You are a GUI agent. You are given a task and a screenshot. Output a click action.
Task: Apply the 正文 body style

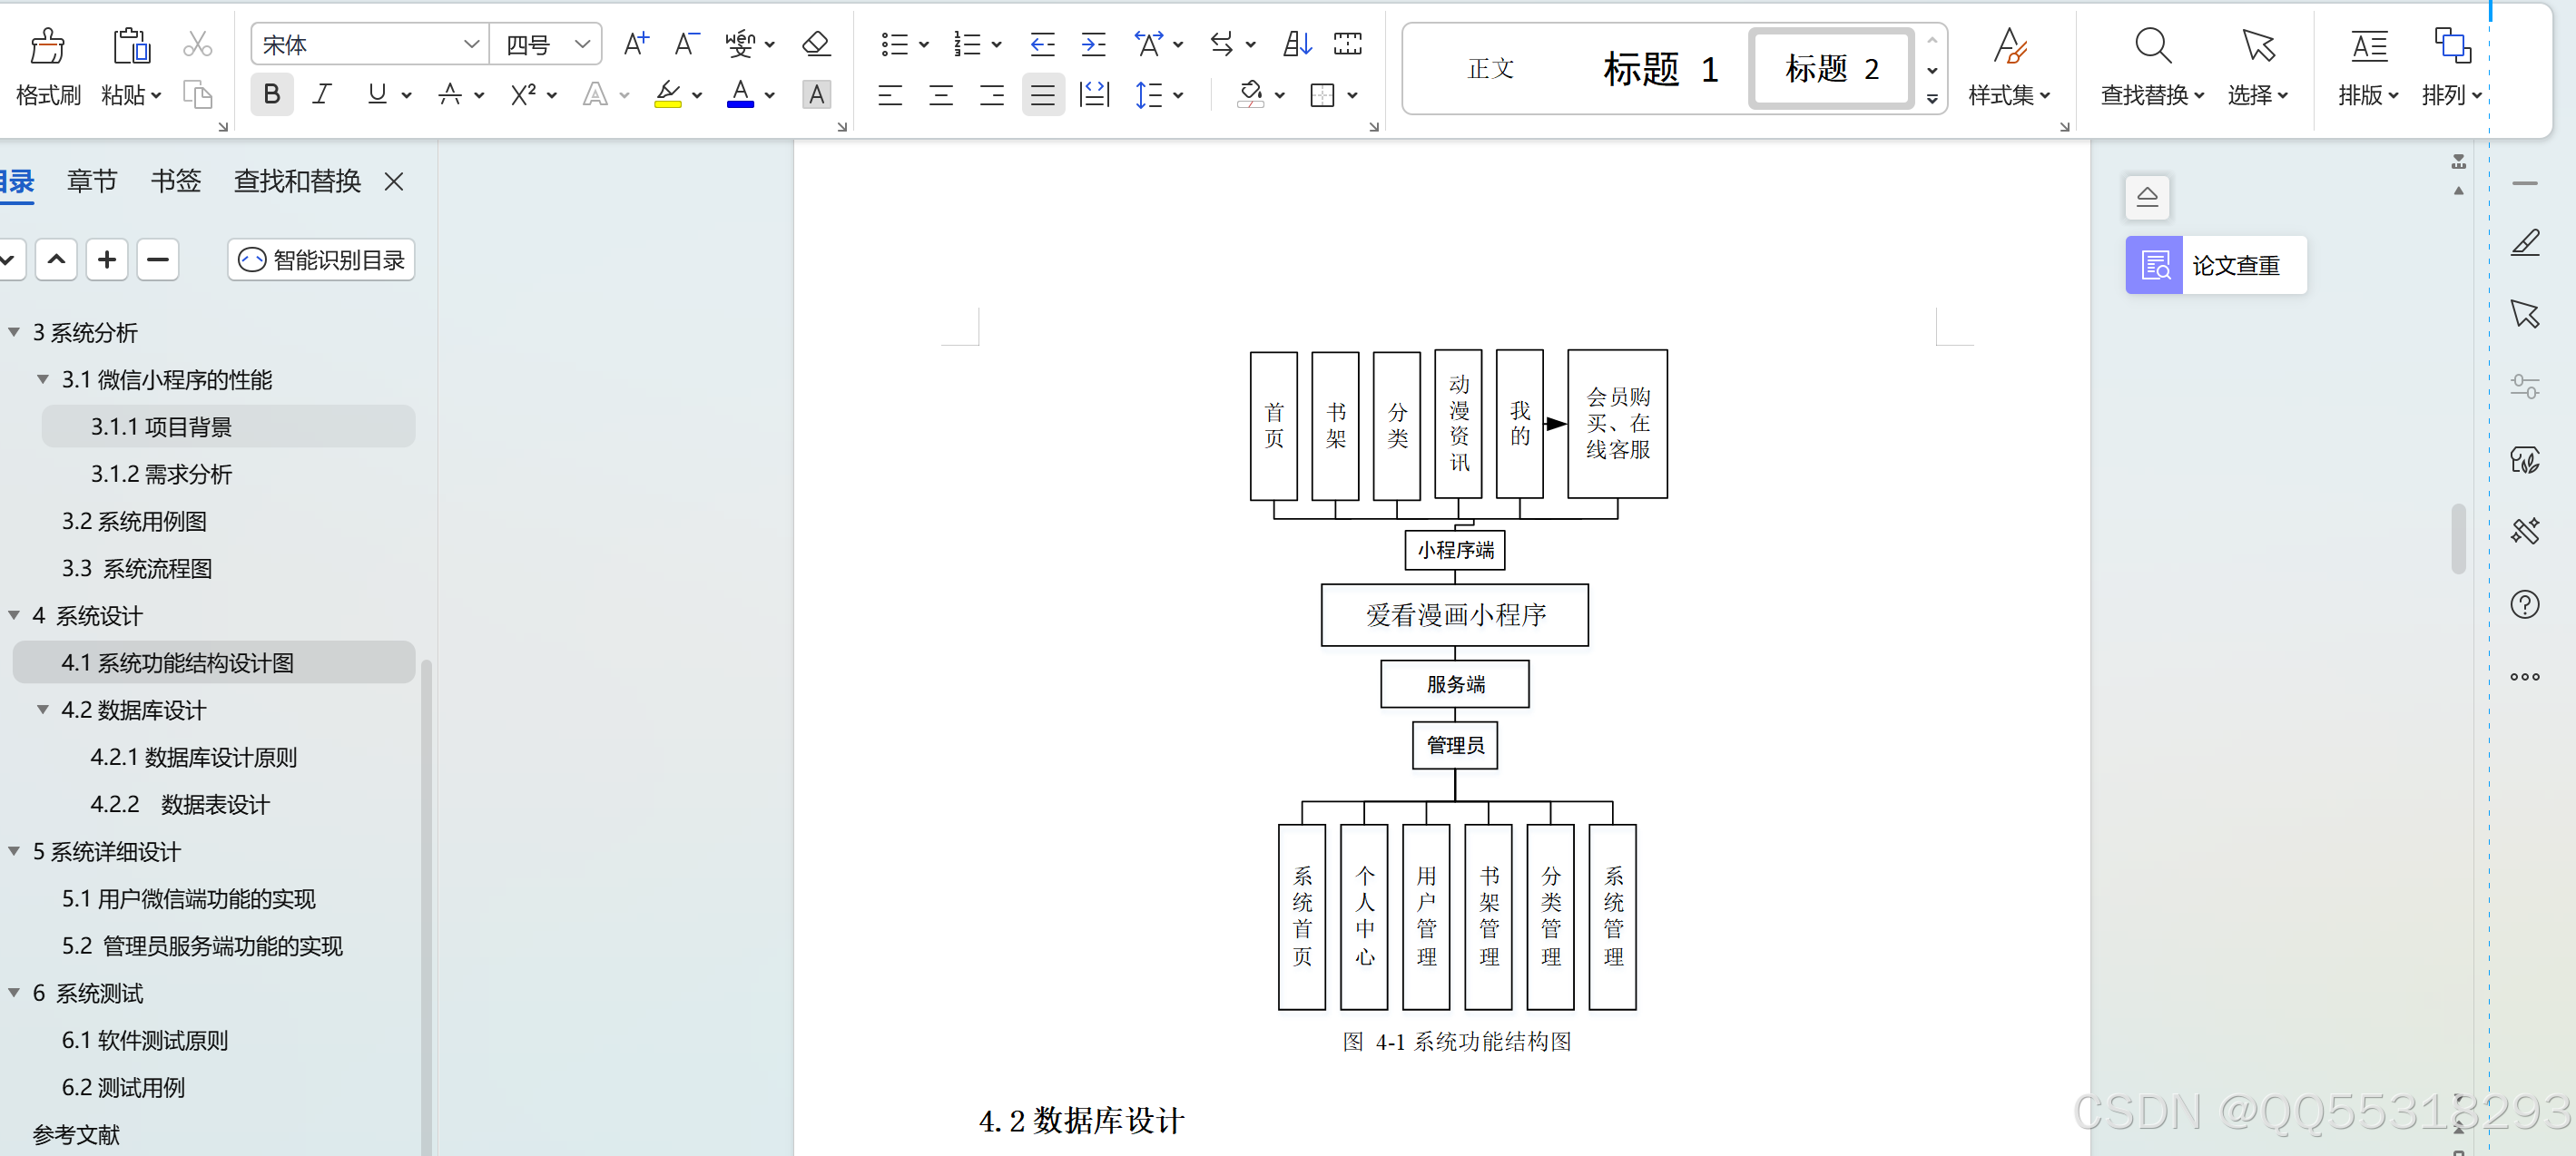pos(1490,68)
